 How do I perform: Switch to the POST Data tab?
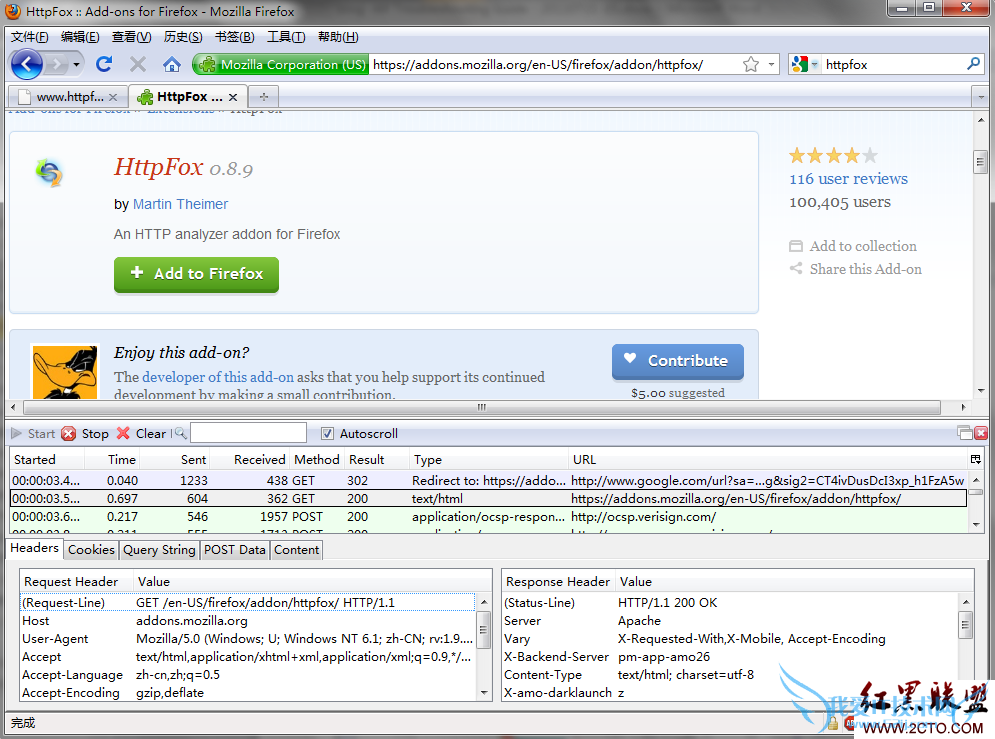[x=235, y=550]
